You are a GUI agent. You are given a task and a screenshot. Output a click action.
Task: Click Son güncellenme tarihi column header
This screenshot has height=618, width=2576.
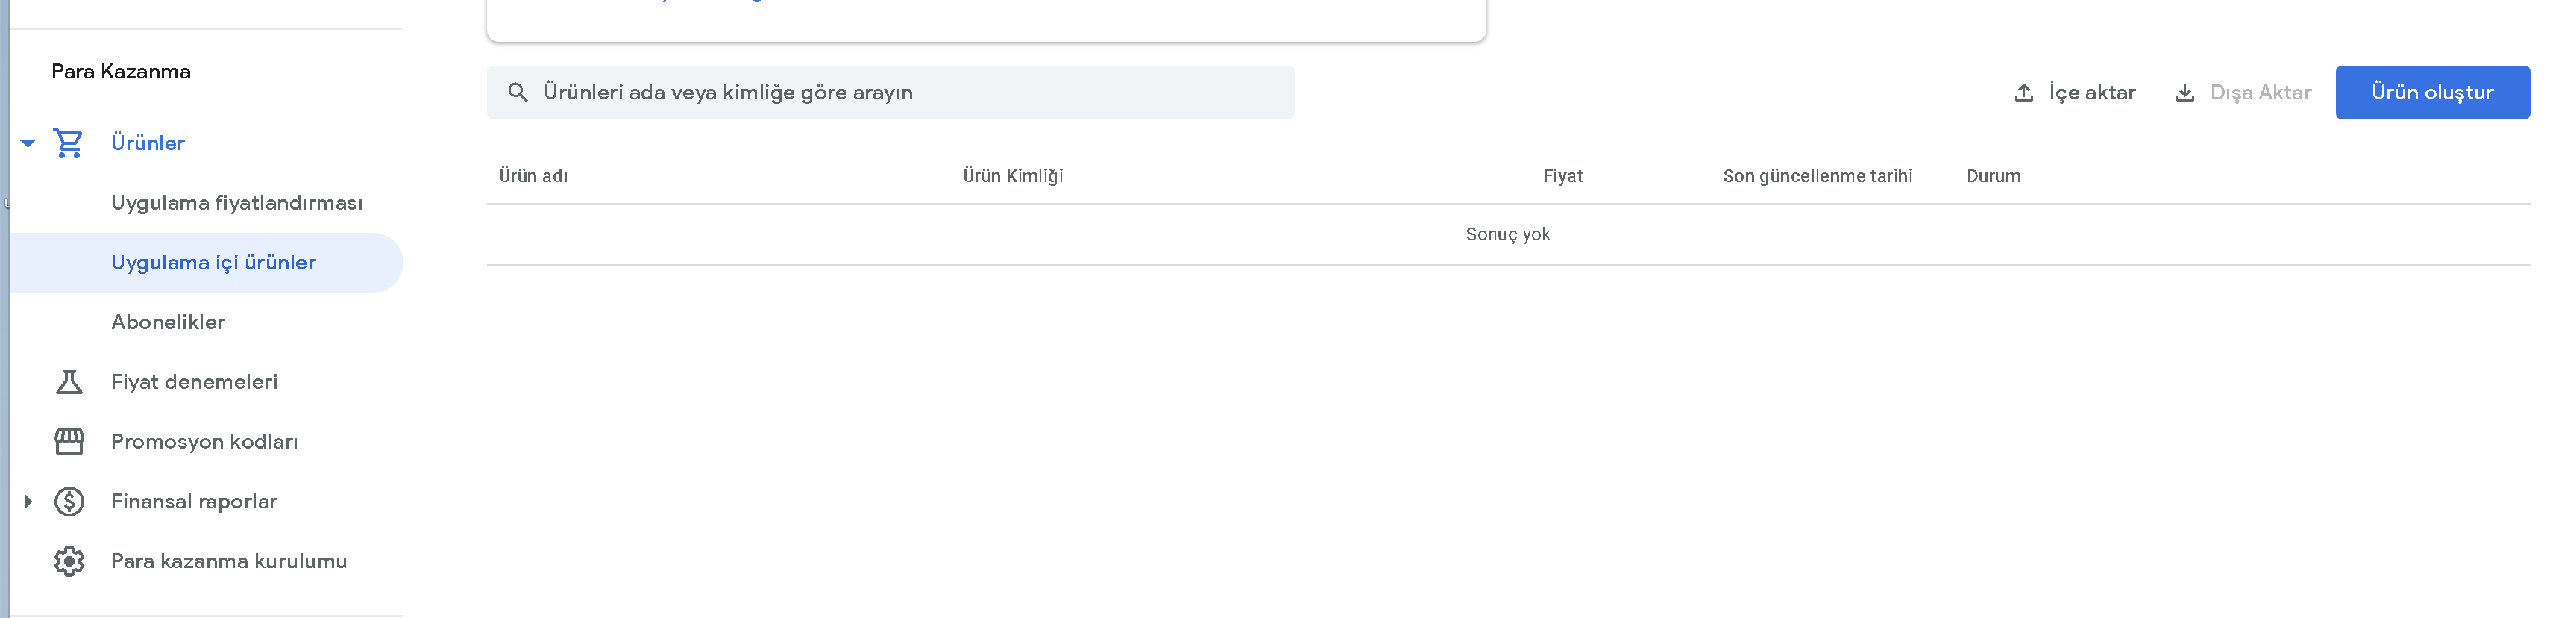(1817, 176)
